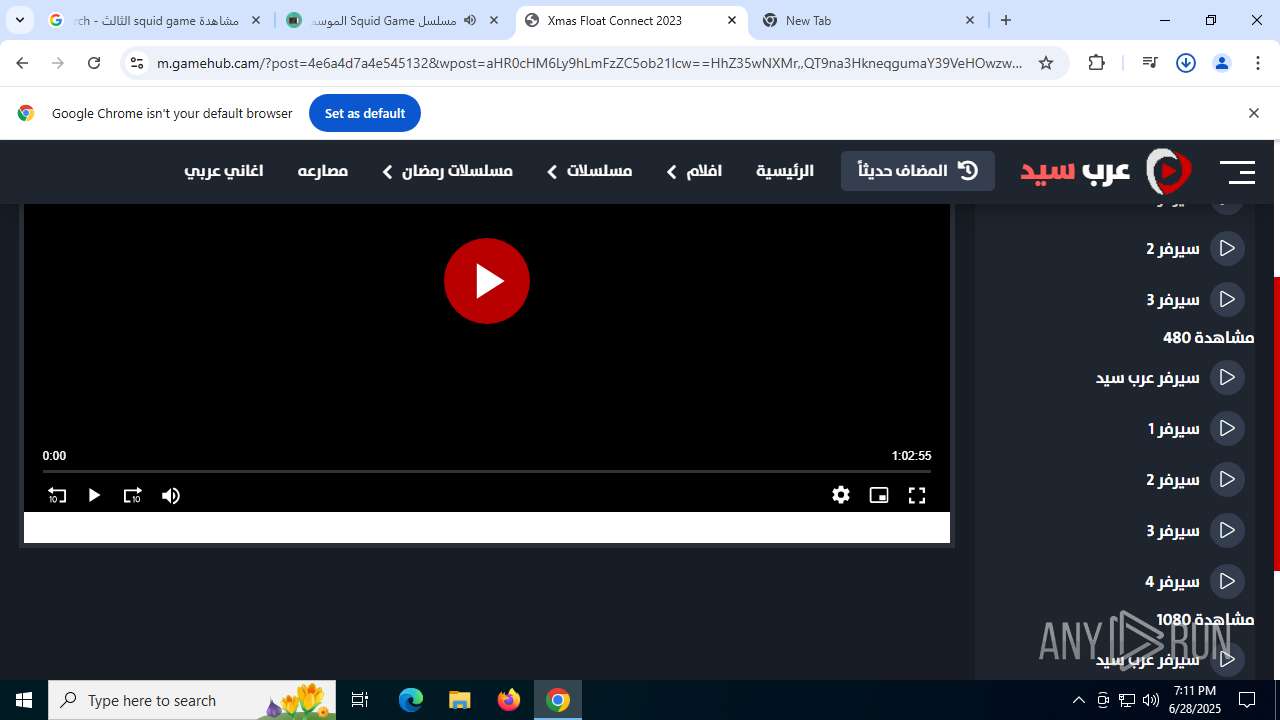Expand the مسلسلات رمضان menu
Screen dimensions: 1280x720
(x=447, y=171)
